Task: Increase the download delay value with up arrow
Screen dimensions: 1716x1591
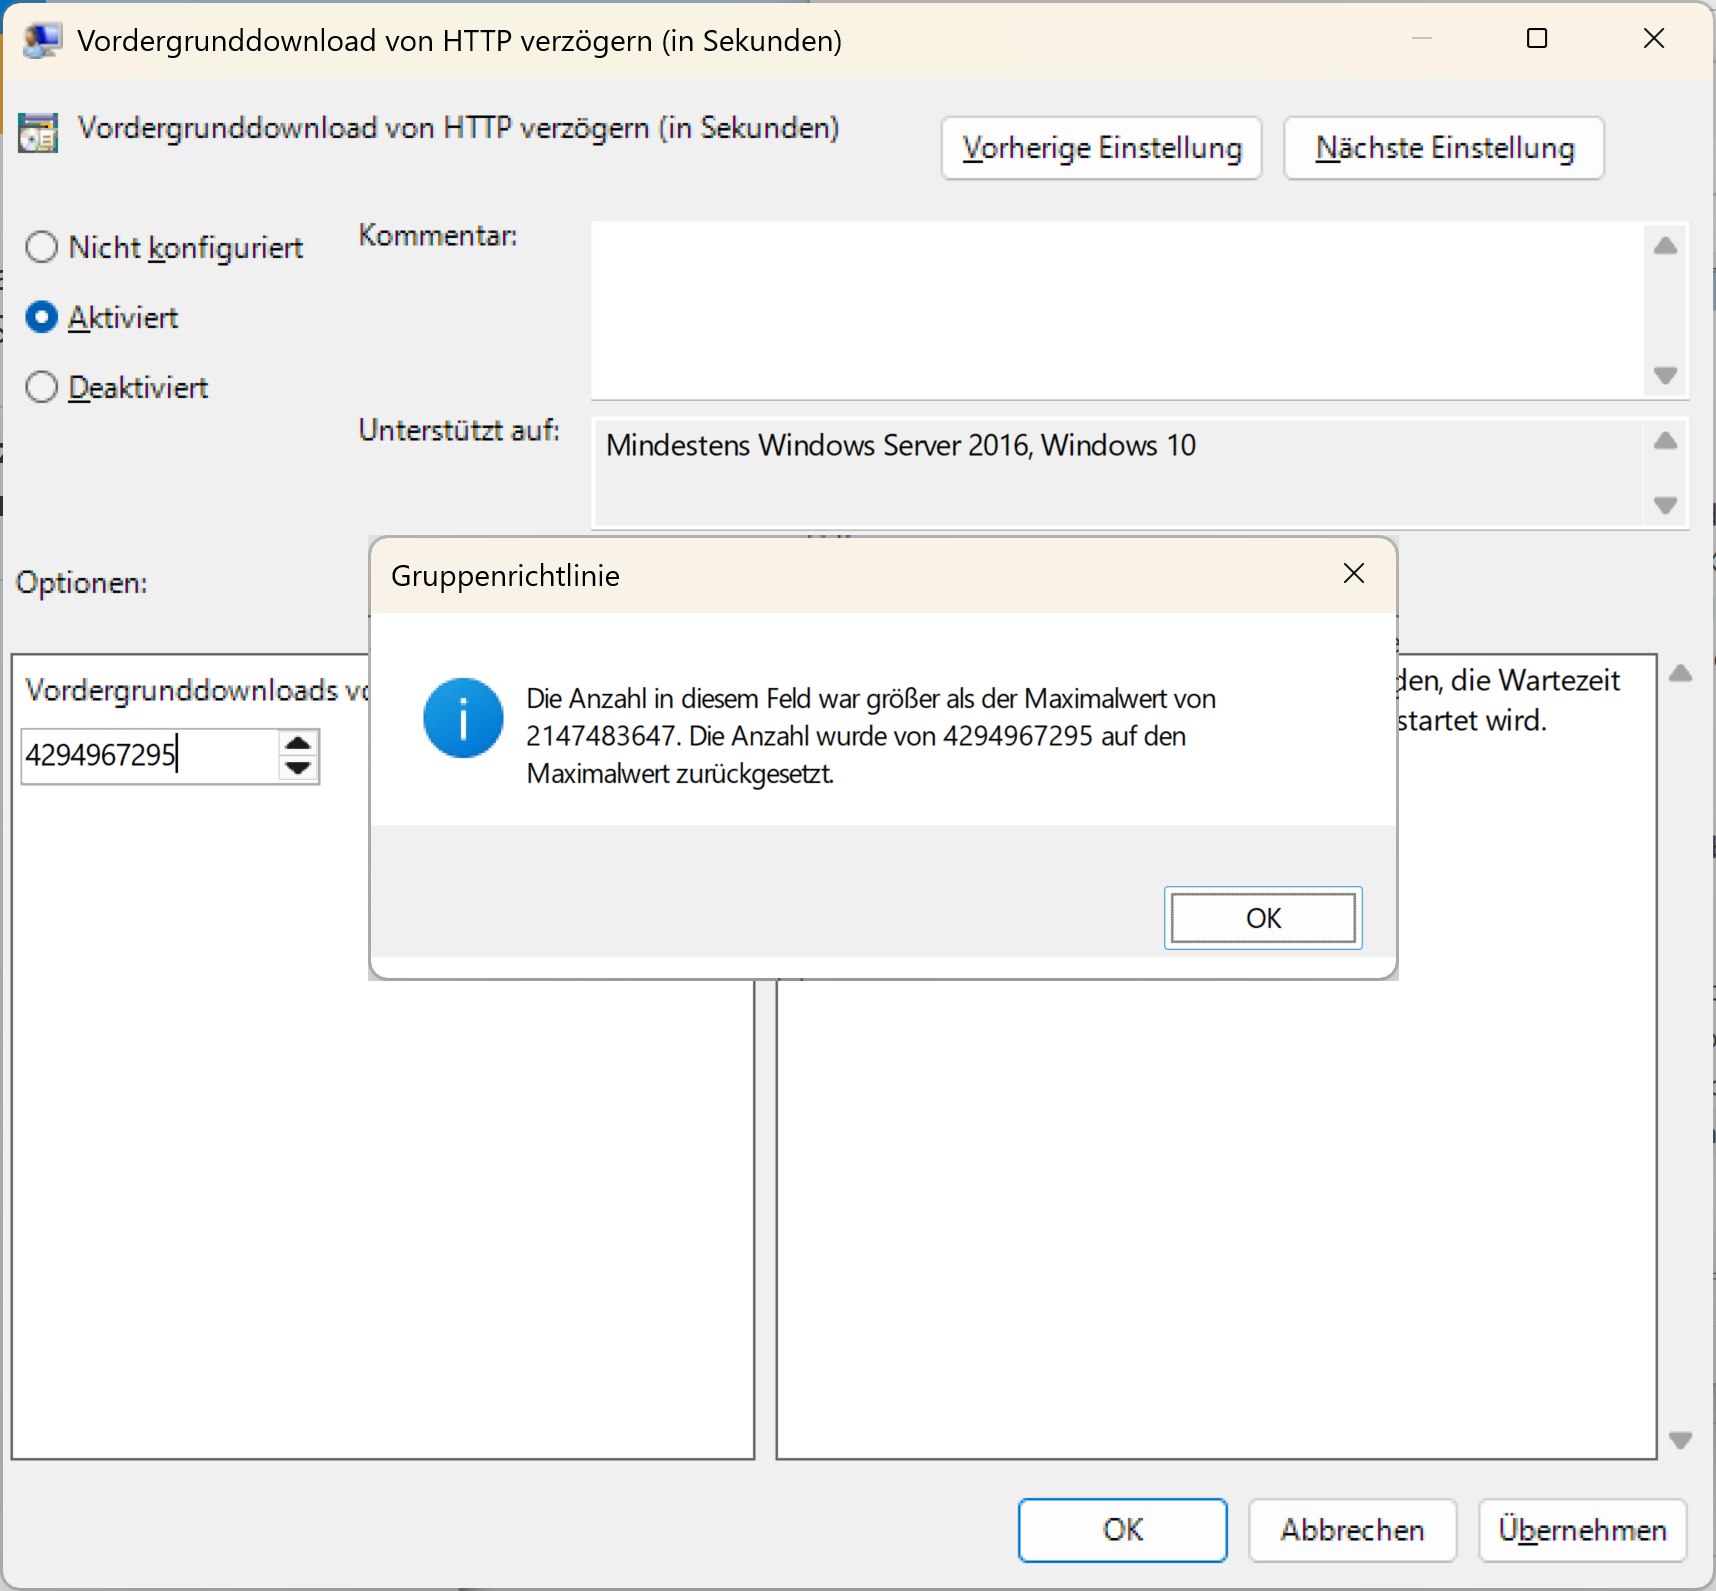Action: click(x=298, y=743)
